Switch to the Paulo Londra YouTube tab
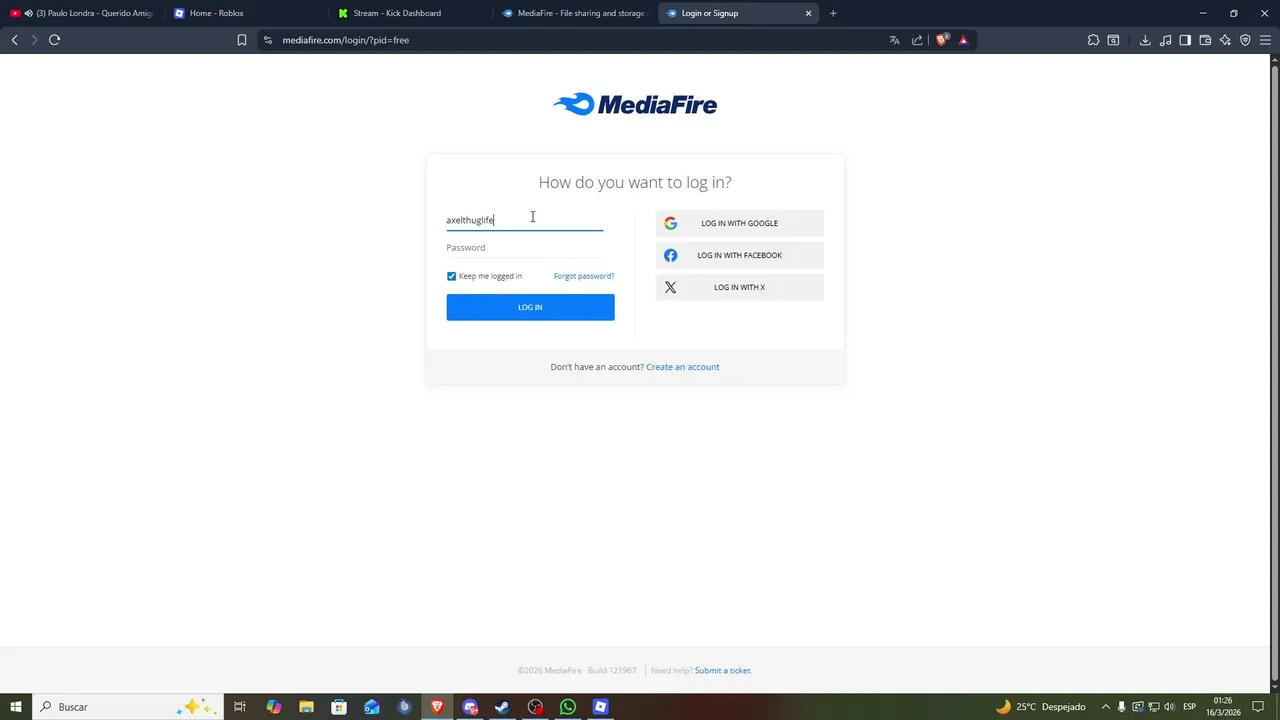 82,13
